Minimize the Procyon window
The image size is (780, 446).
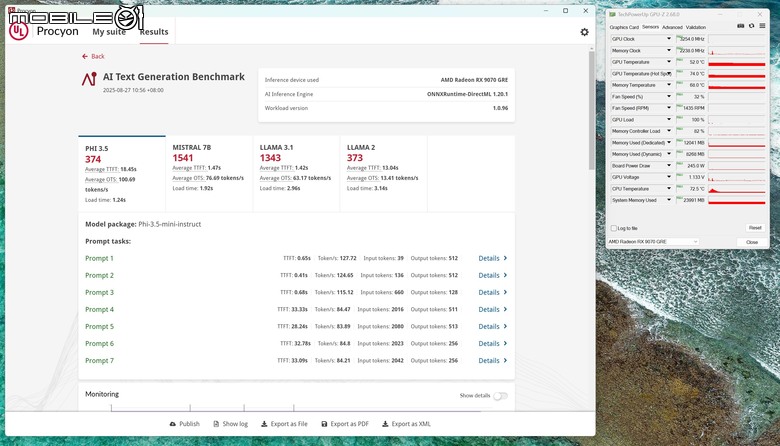pyautogui.click(x=546, y=10)
